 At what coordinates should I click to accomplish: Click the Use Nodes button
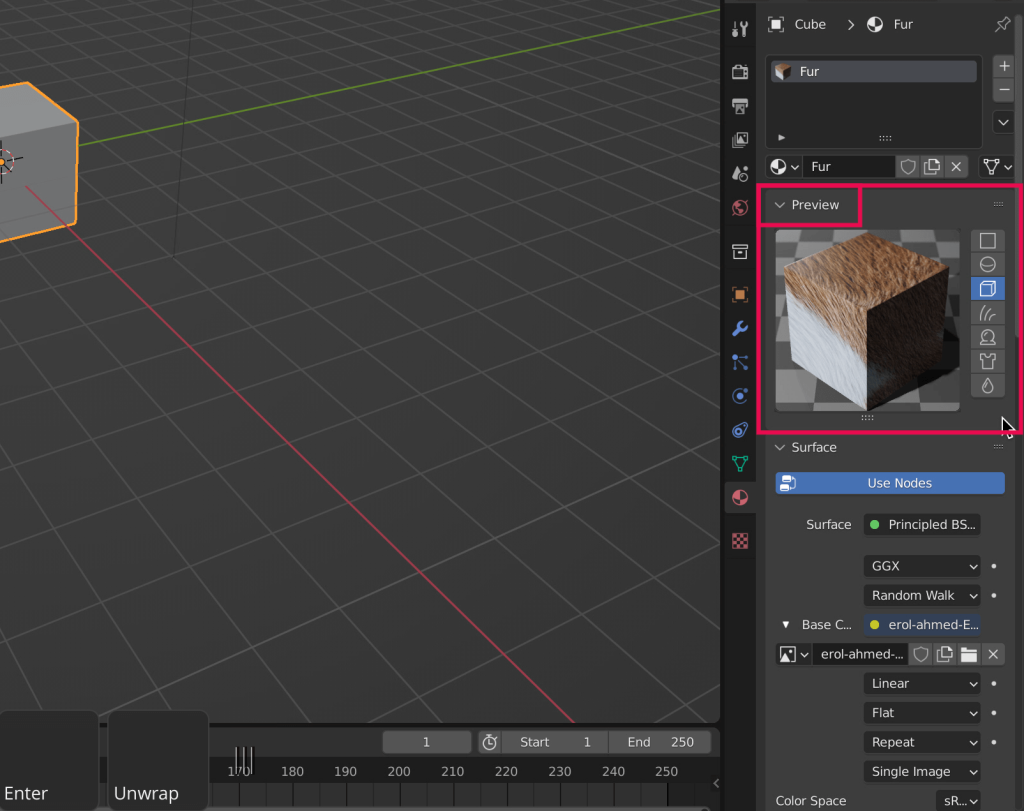point(890,483)
